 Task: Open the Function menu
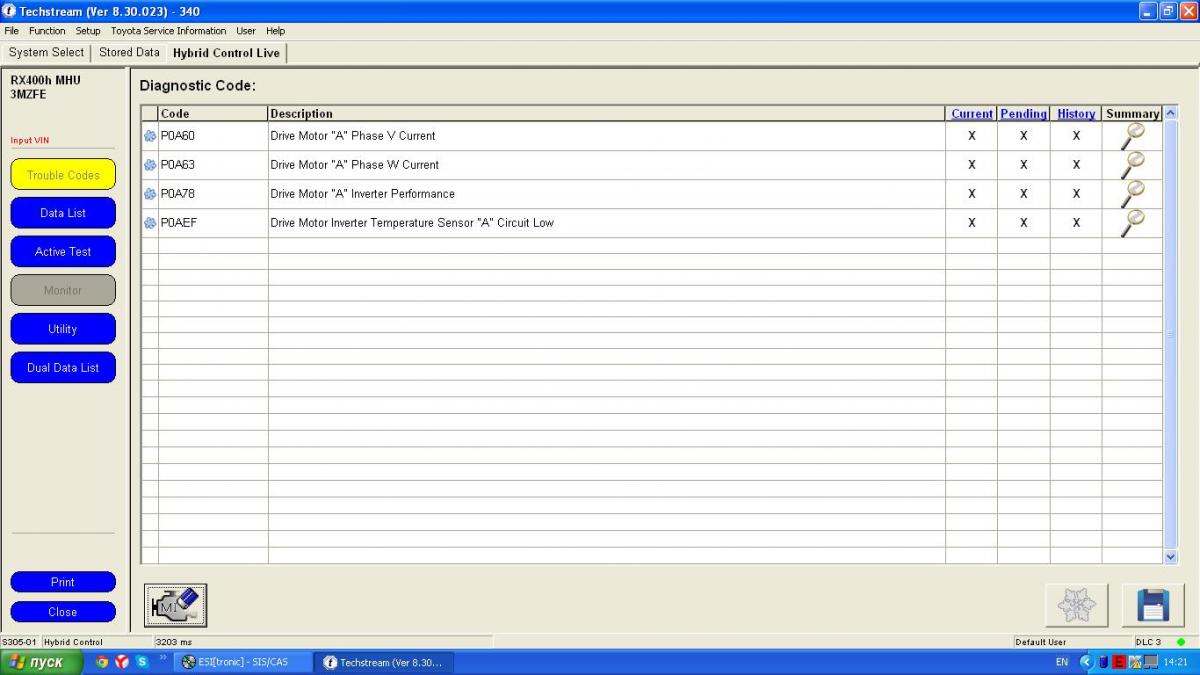(47, 31)
